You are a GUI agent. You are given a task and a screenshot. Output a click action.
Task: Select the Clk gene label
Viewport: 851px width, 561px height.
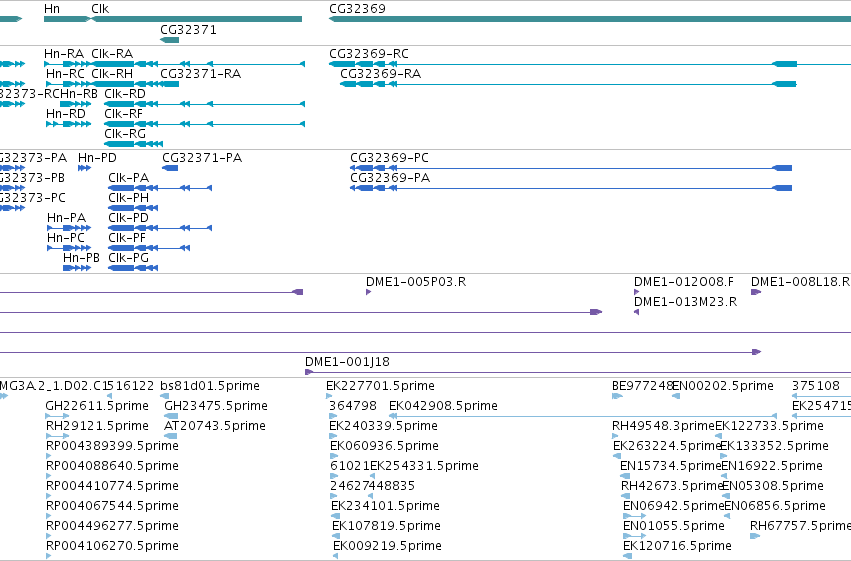pos(100,9)
